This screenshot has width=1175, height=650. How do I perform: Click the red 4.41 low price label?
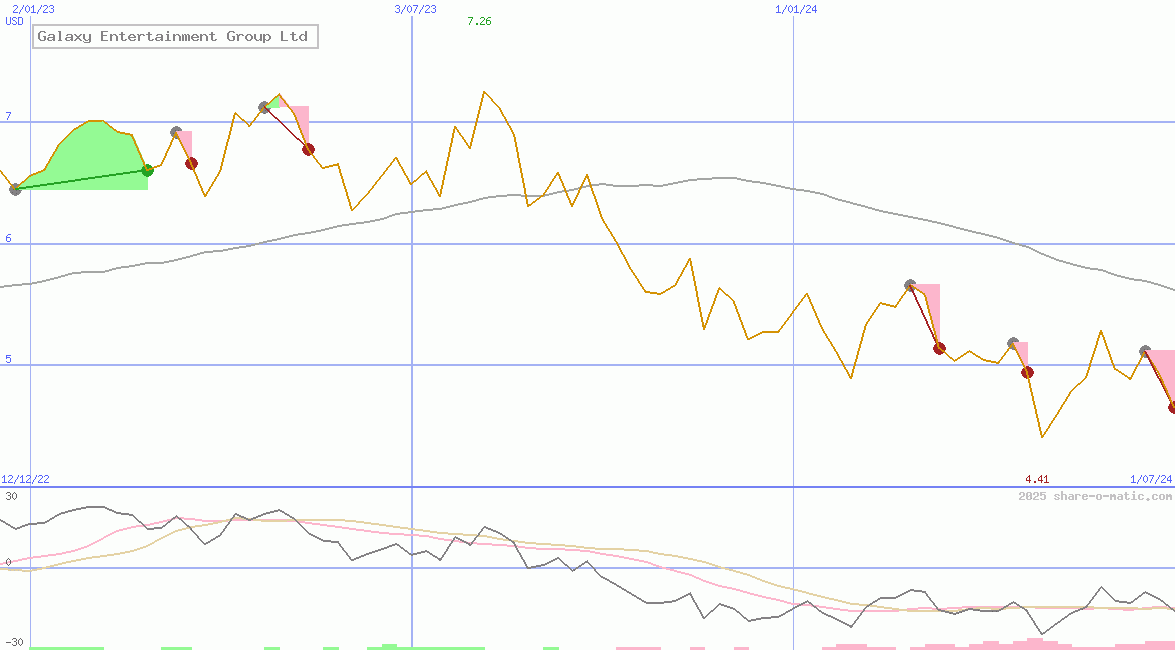(x=1037, y=480)
